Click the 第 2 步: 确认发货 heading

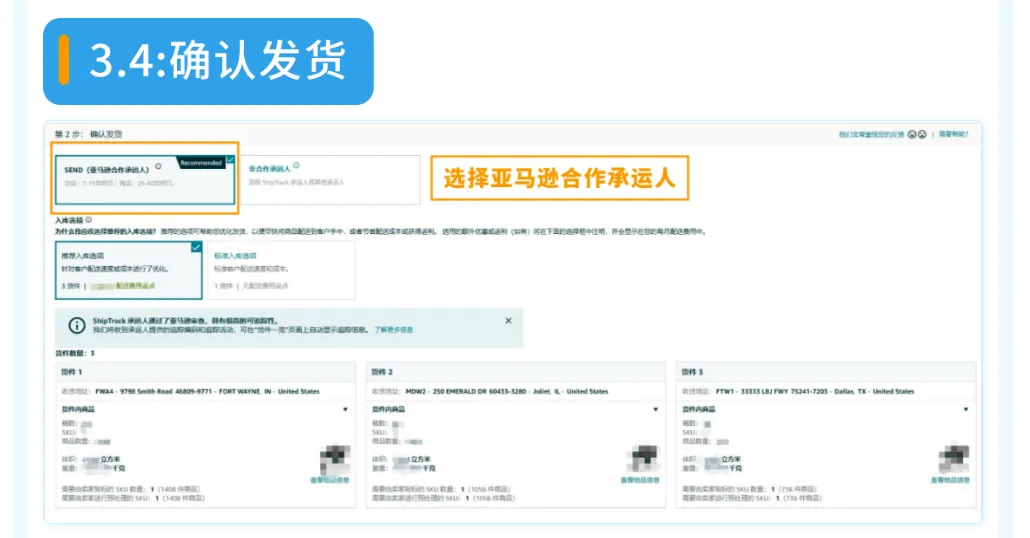[88, 134]
